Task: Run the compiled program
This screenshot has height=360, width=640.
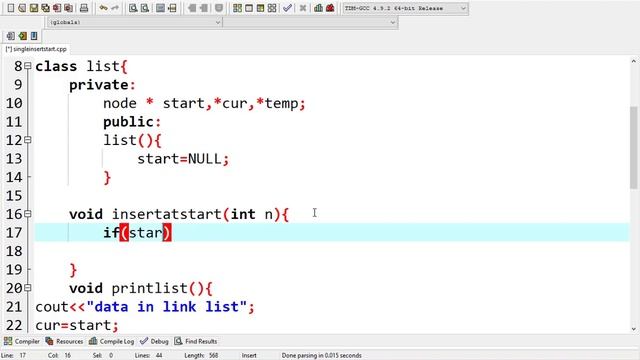Action: (x=249, y=8)
